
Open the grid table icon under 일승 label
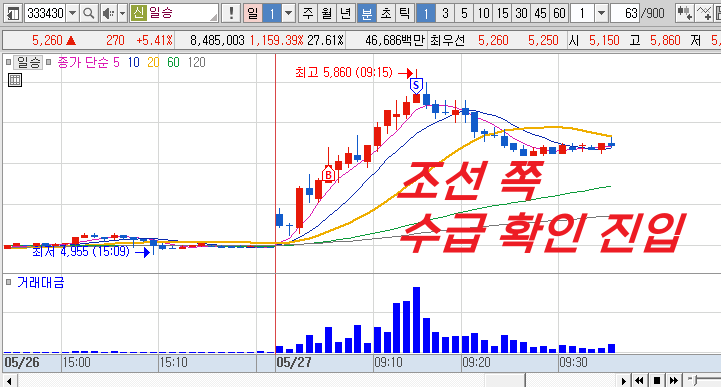tap(15, 80)
